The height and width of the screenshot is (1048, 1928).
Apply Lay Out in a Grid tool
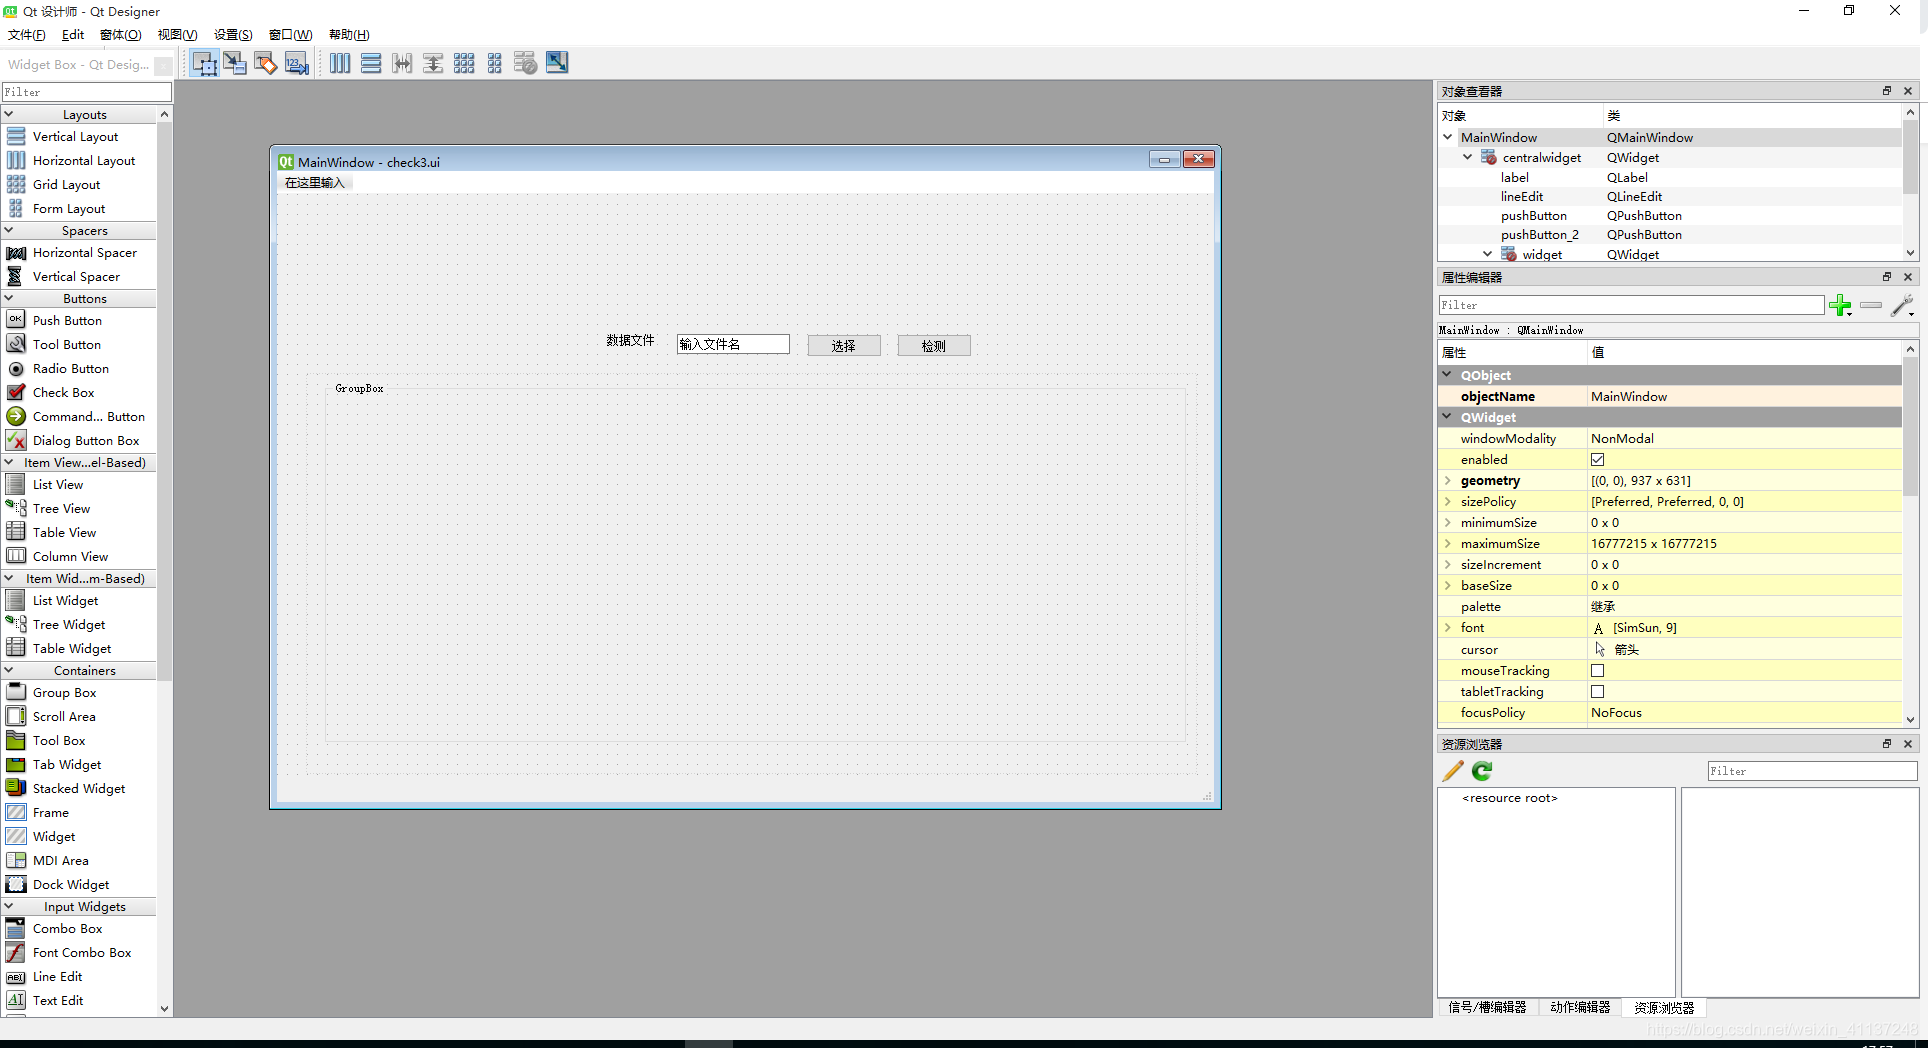(x=464, y=62)
